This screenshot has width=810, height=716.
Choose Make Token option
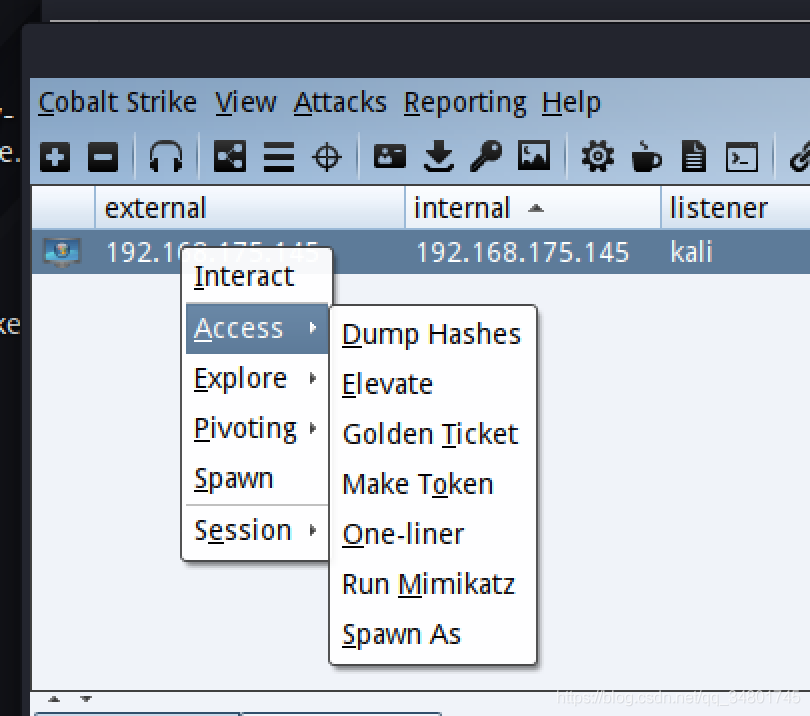(433, 484)
